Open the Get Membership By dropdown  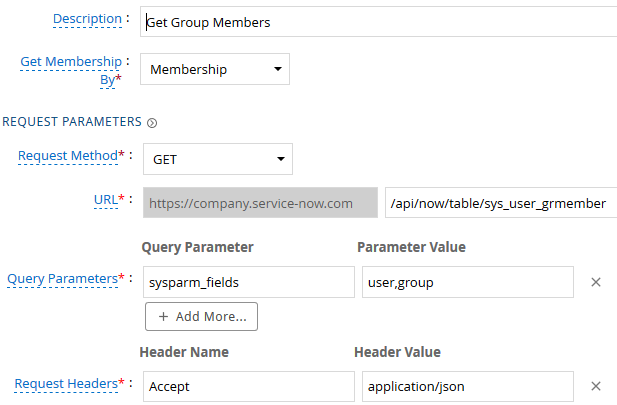pos(215,69)
